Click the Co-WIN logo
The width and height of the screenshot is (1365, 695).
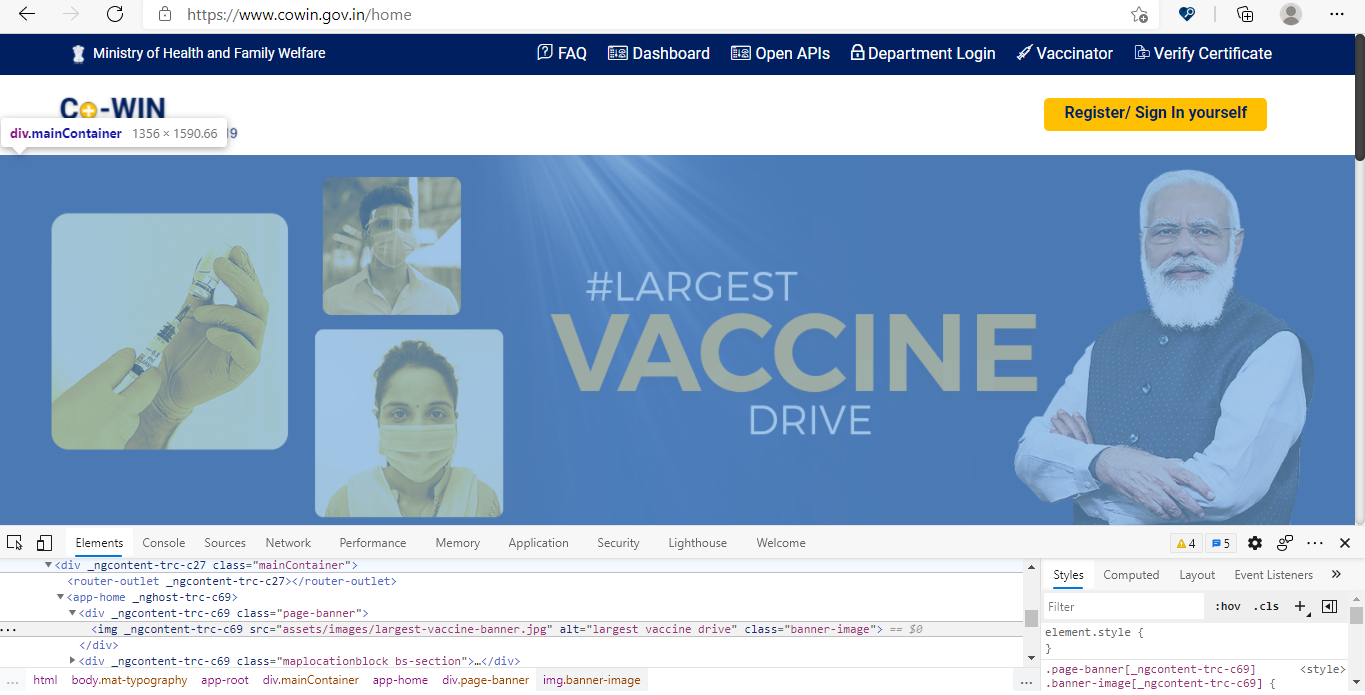pos(113,108)
